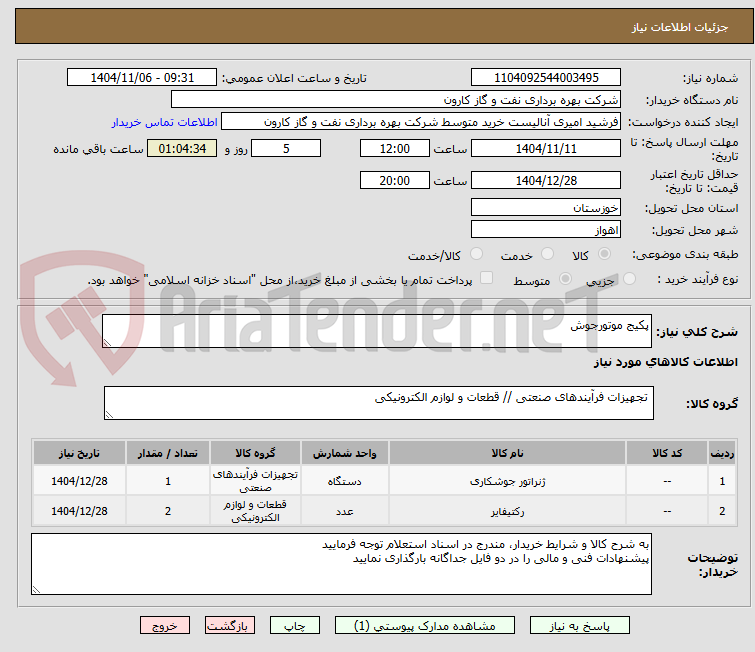The width and height of the screenshot is (755, 652).
Task: Select the ژنراتور جوشکاری item cell
Action: point(507,481)
